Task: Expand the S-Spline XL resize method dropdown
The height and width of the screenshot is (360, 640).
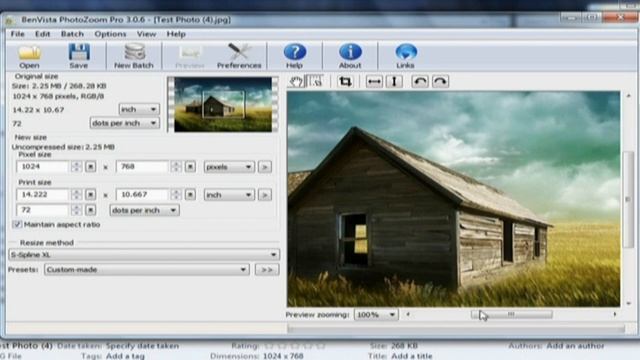Action: pyautogui.click(x=144, y=255)
